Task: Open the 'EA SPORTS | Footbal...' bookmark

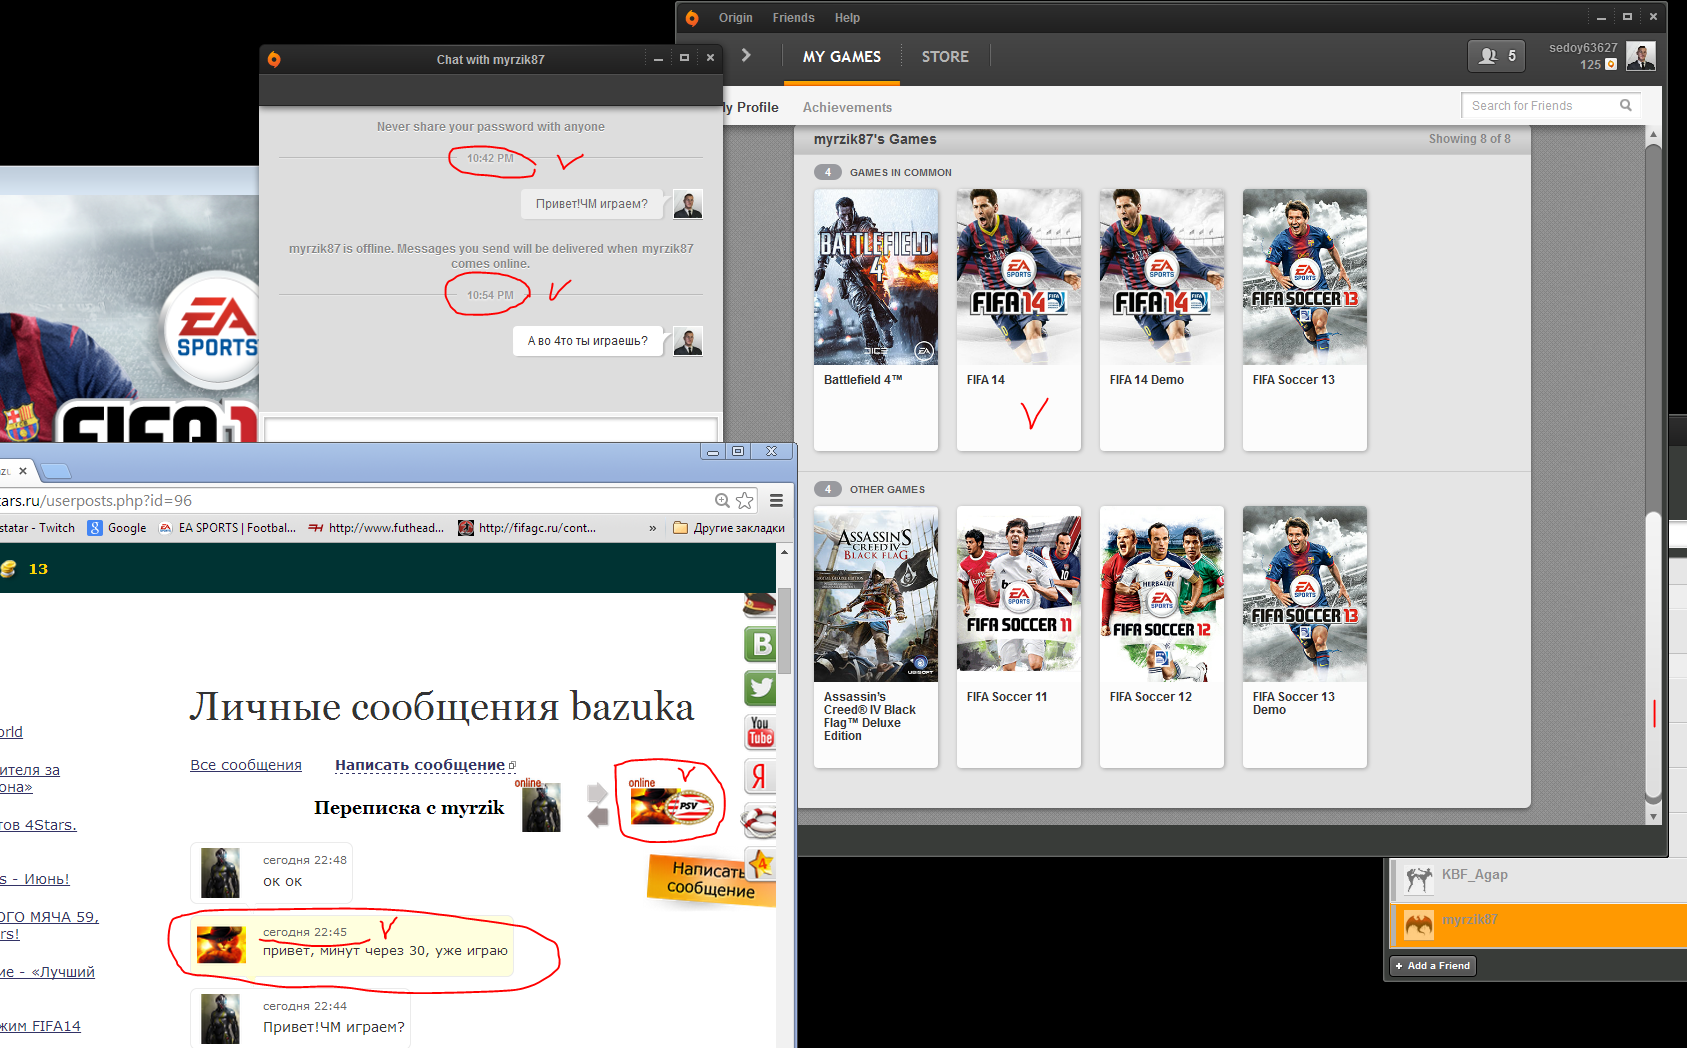Action: click(x=228, y=528)
